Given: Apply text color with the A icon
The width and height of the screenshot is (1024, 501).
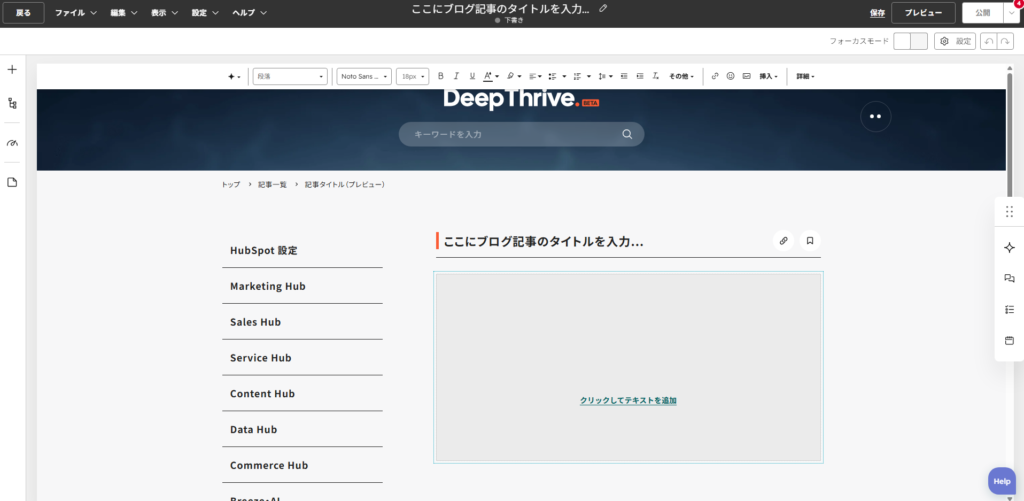Looking at the screenshot, I should click(490, 76).
